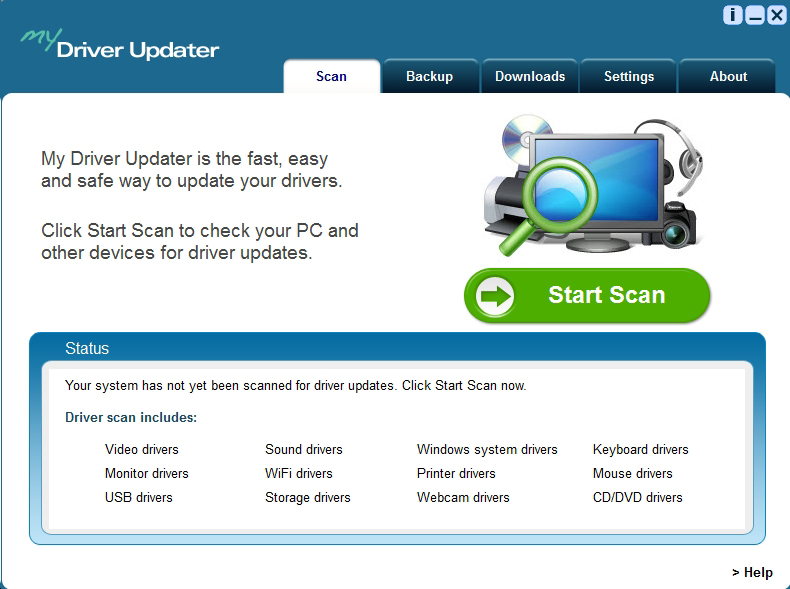Screen dimensions: 790x589
Task: Click the info icon in title bar
Action: click(733, 15)
